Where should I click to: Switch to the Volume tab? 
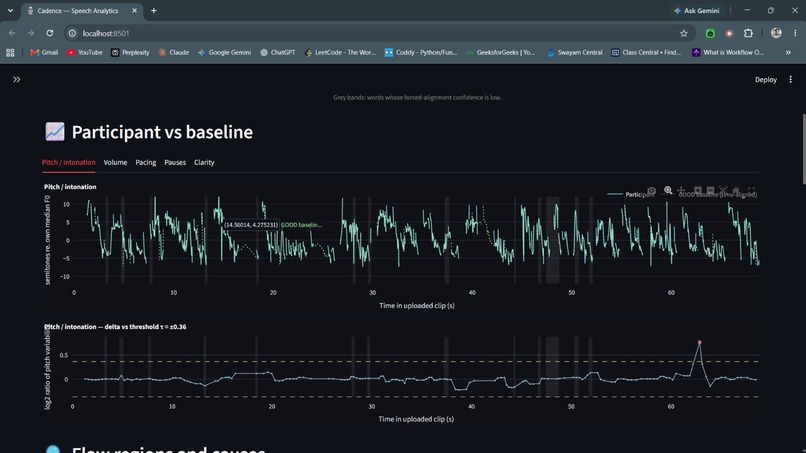click(x=115, y=162)
